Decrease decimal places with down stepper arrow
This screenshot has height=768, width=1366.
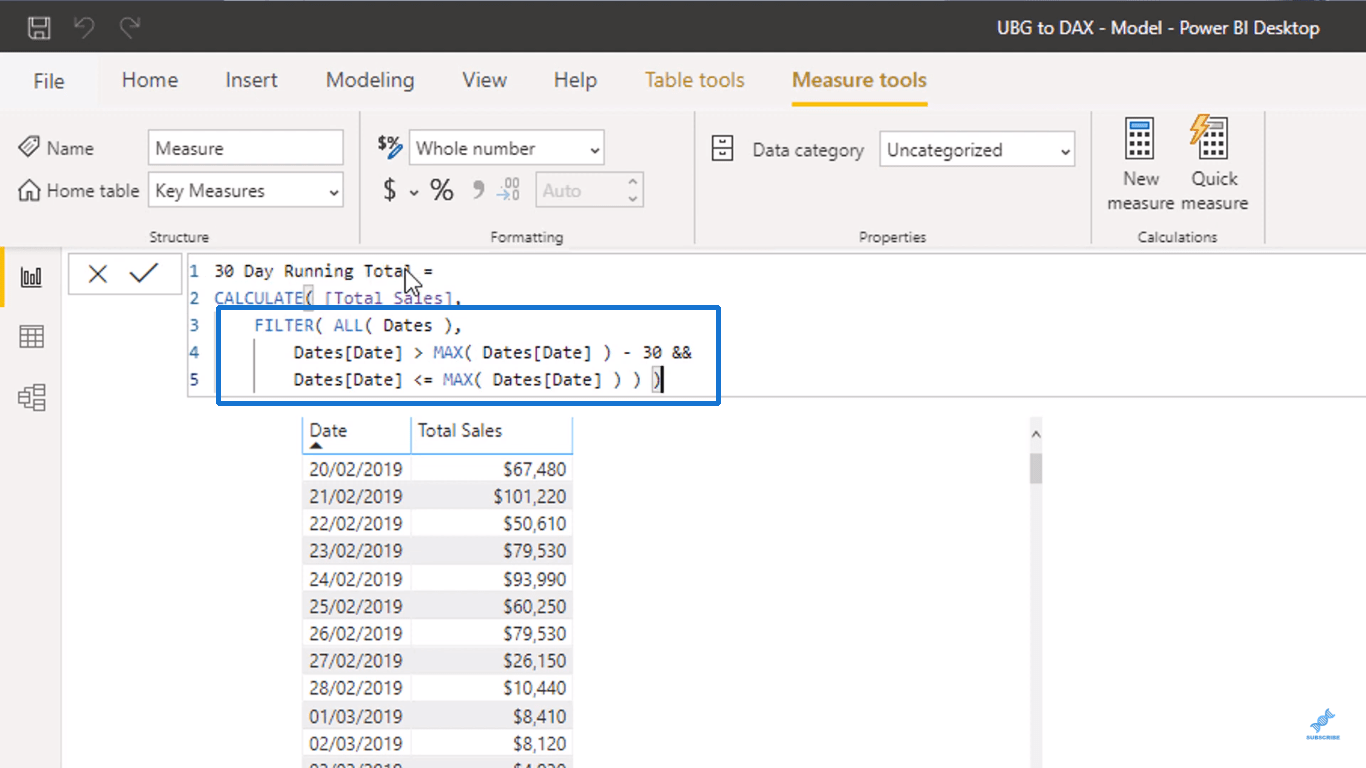point(632,198)
